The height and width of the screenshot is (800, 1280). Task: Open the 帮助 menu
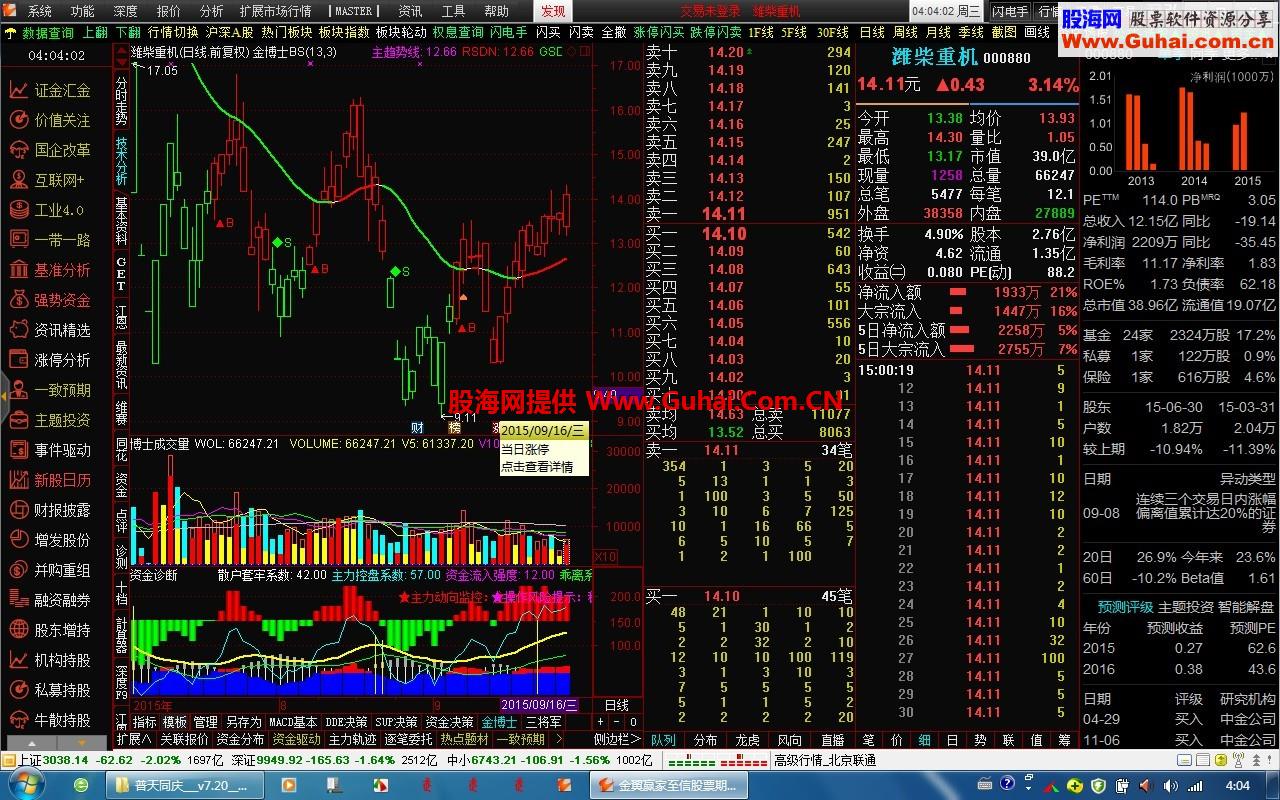pyautogui.click(x=496, y=11)
